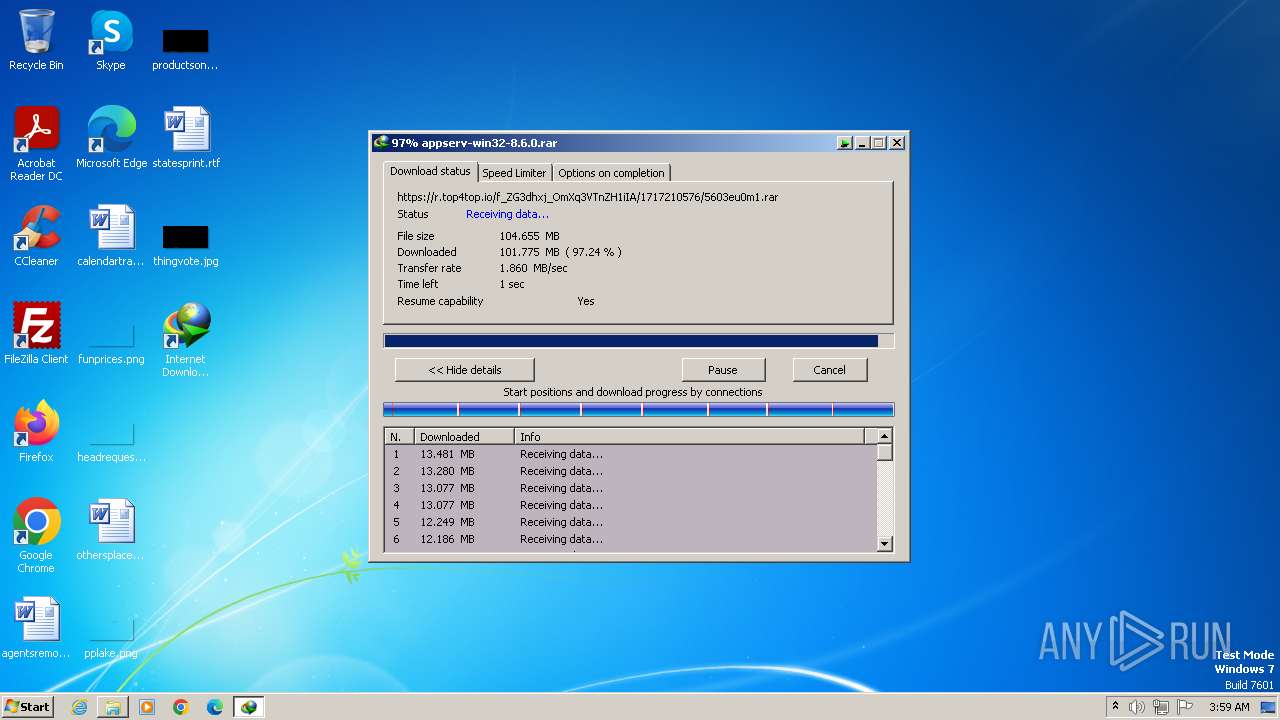Screen dimensions: 1280x720
Task: Open Edge from the taskbar
Action: pos(215,707)
